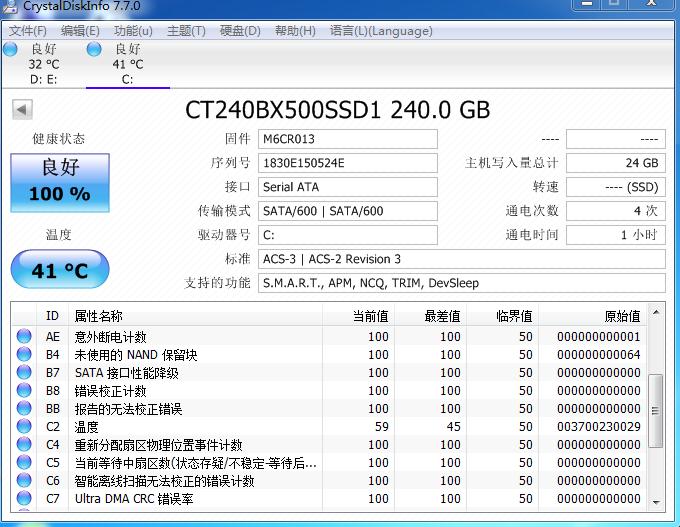Viewport: 680px width, 527px height.
Task: Select the 报告的无法校正错误 row
Action: (x=329, y=409)
